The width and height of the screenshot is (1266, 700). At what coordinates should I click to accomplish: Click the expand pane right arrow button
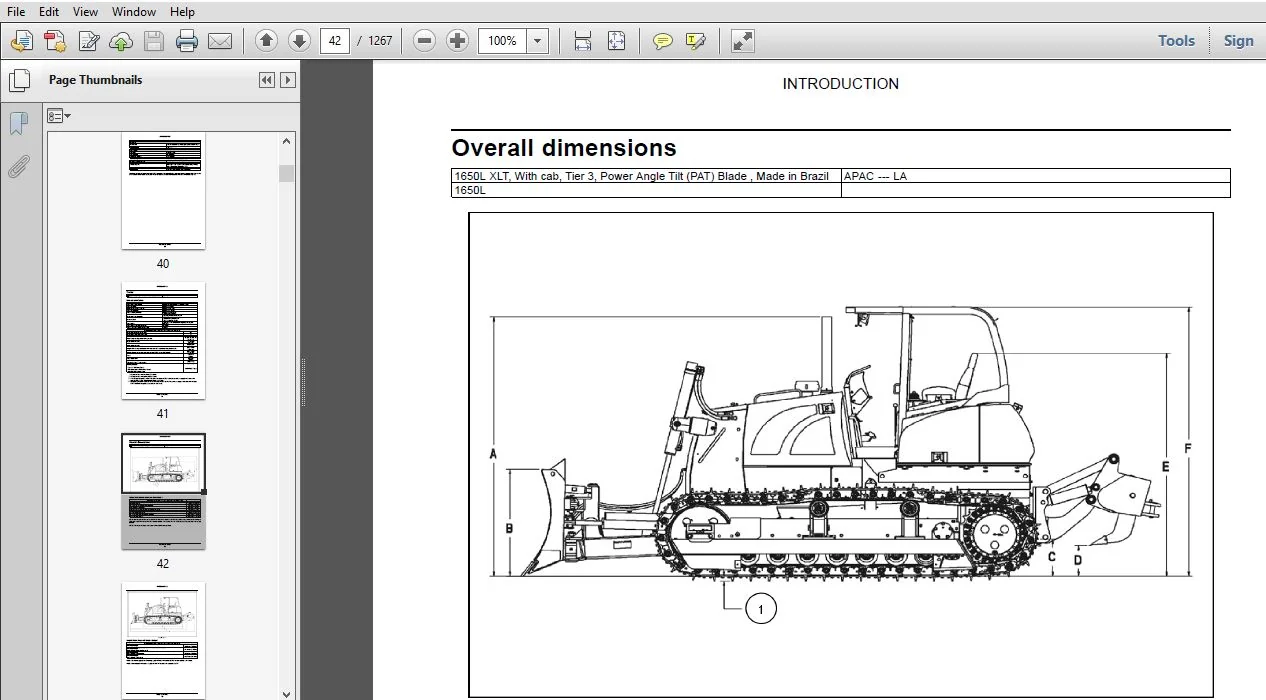pyautogui.click(x=288, y=80)
